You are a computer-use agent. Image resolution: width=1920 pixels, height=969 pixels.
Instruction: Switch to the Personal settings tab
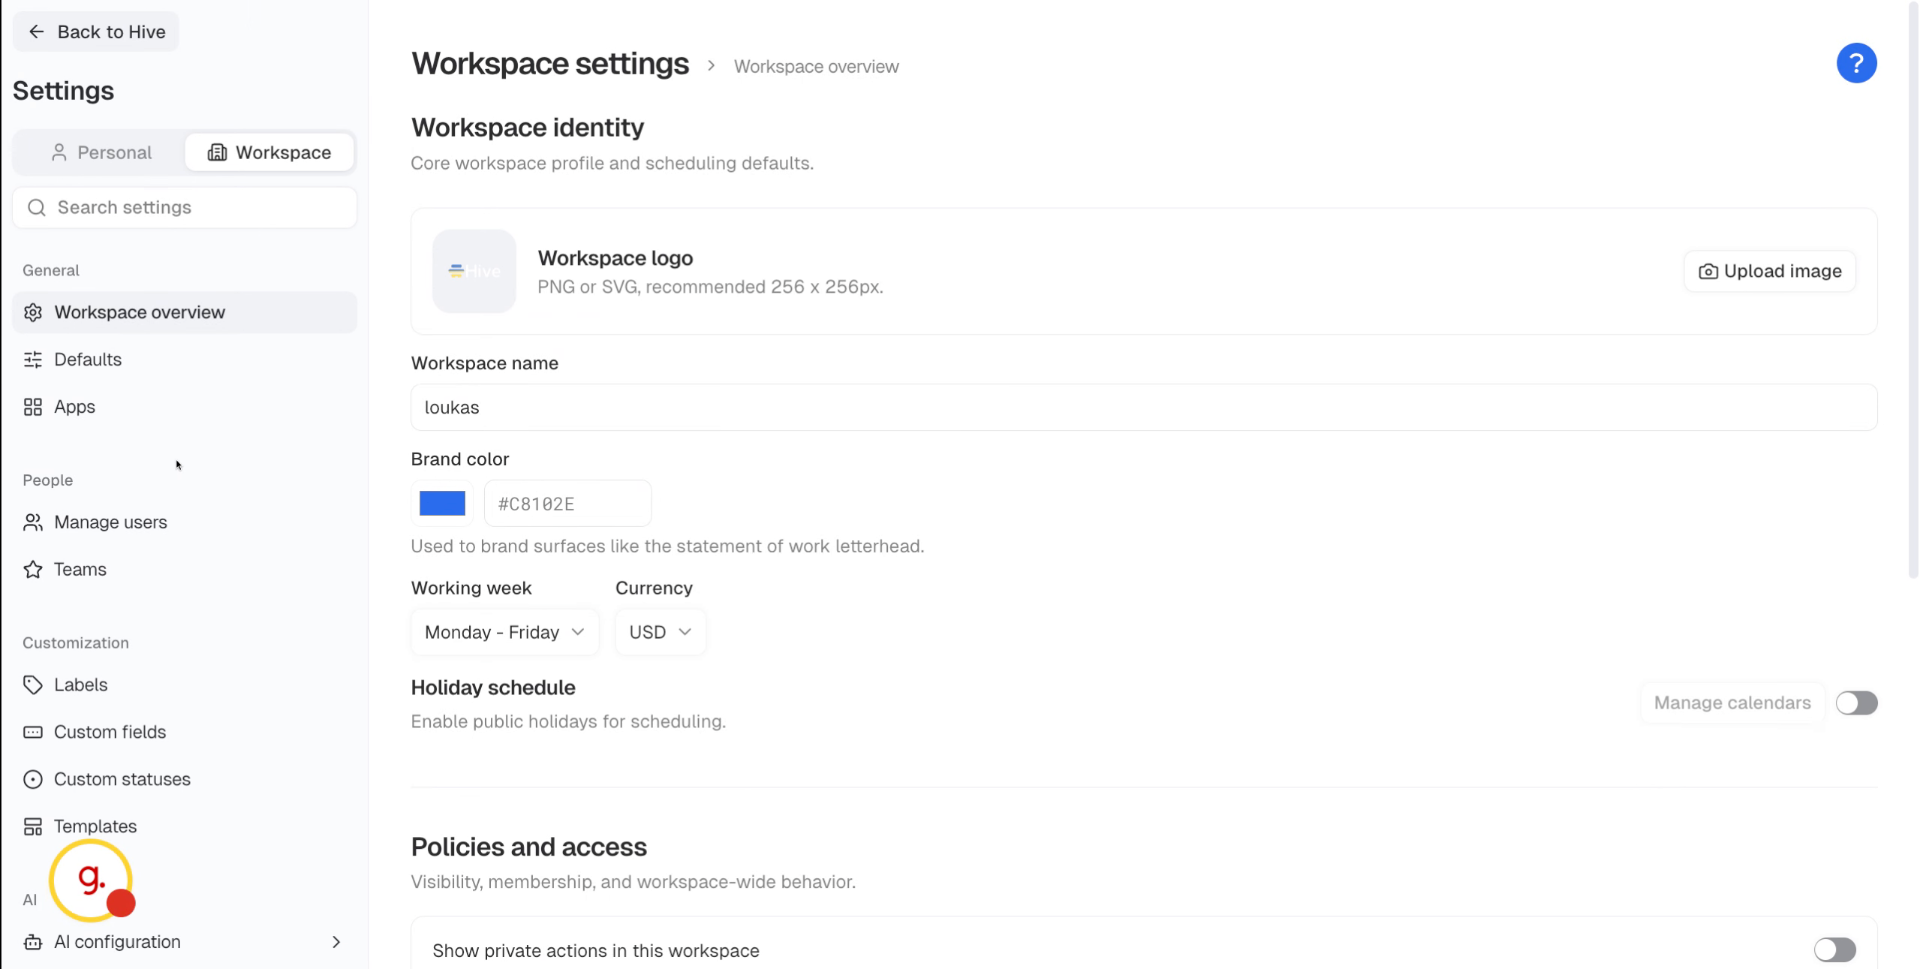pos(100,153)
